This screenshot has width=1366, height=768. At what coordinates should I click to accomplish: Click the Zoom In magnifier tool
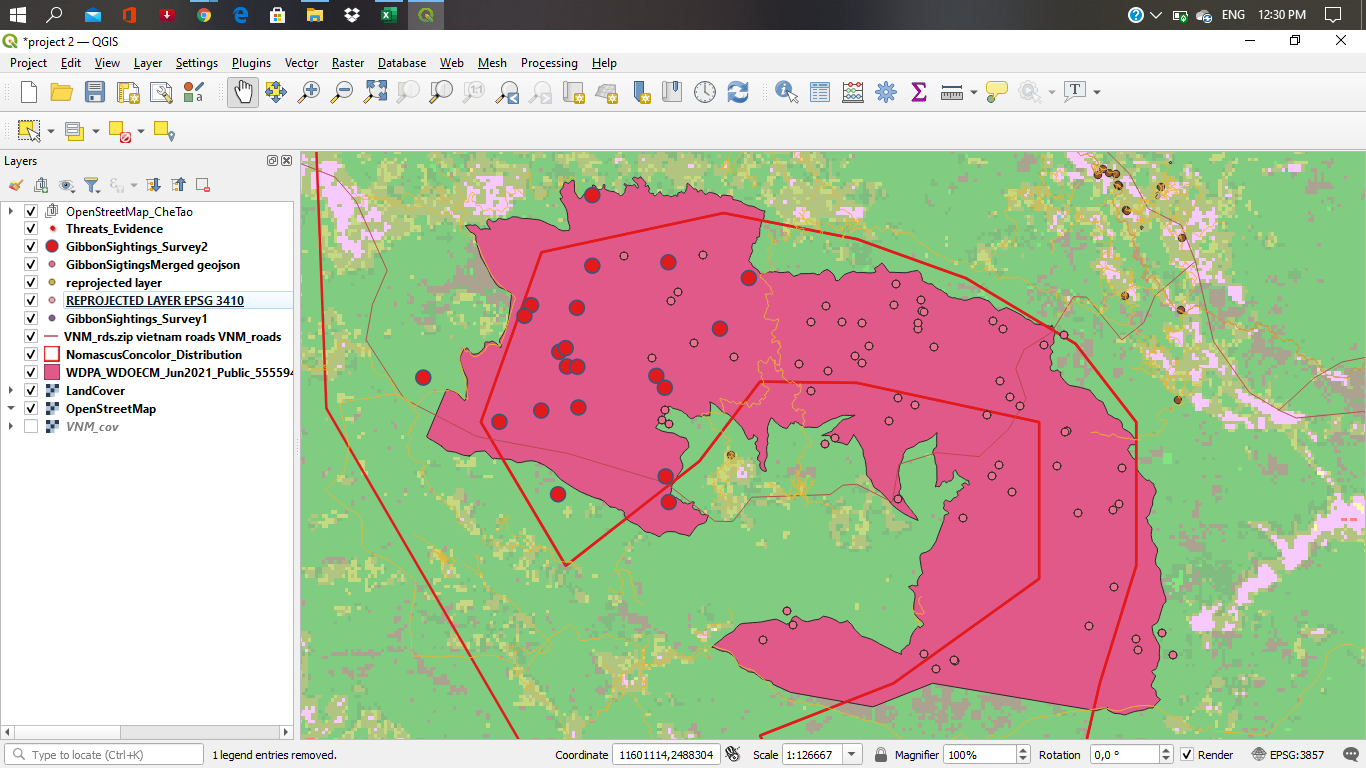click(309, 92)
